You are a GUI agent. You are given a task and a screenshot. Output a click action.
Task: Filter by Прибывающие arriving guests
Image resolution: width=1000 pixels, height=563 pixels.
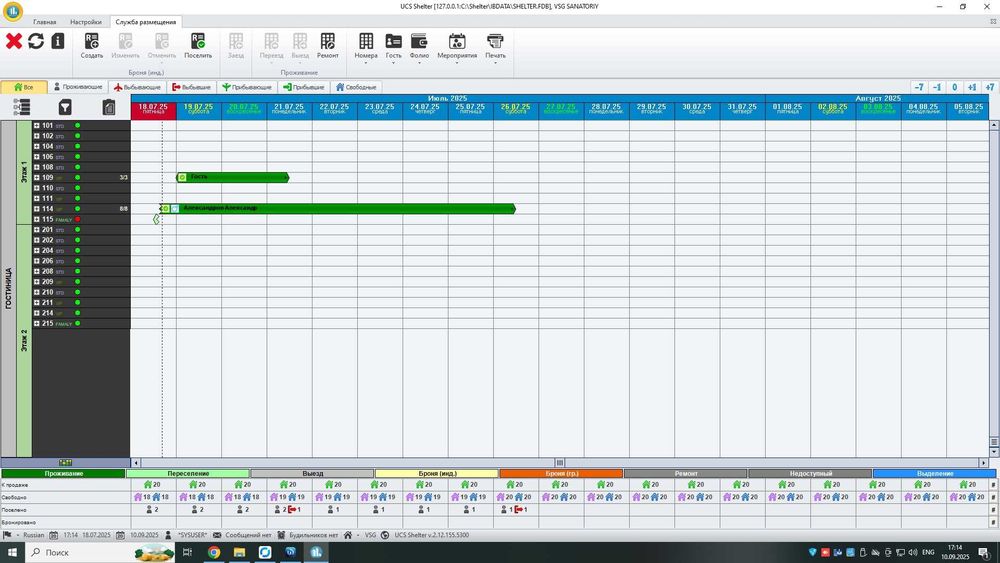pos(247,87)
